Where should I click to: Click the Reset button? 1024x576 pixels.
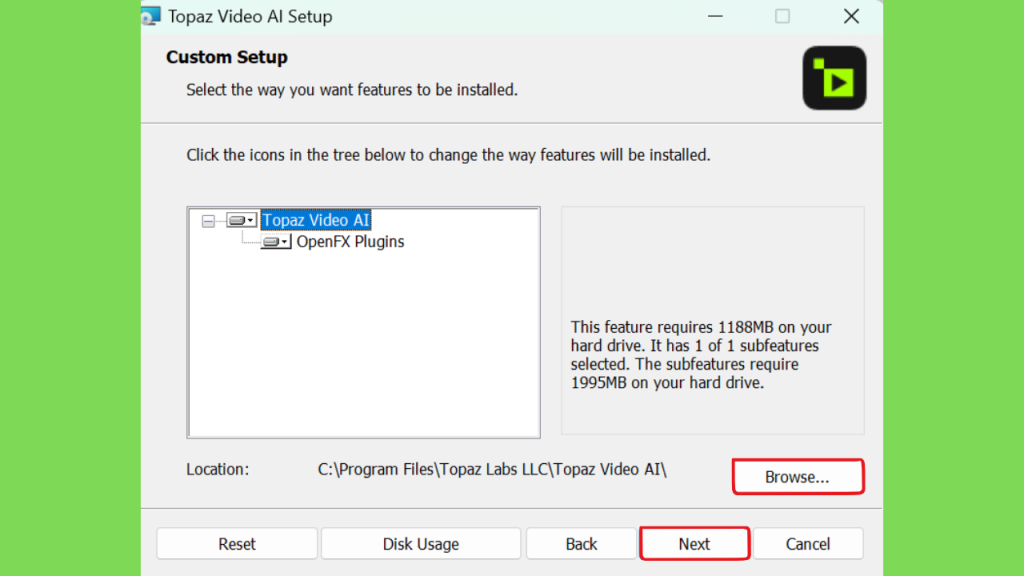[x=236, y=544]
